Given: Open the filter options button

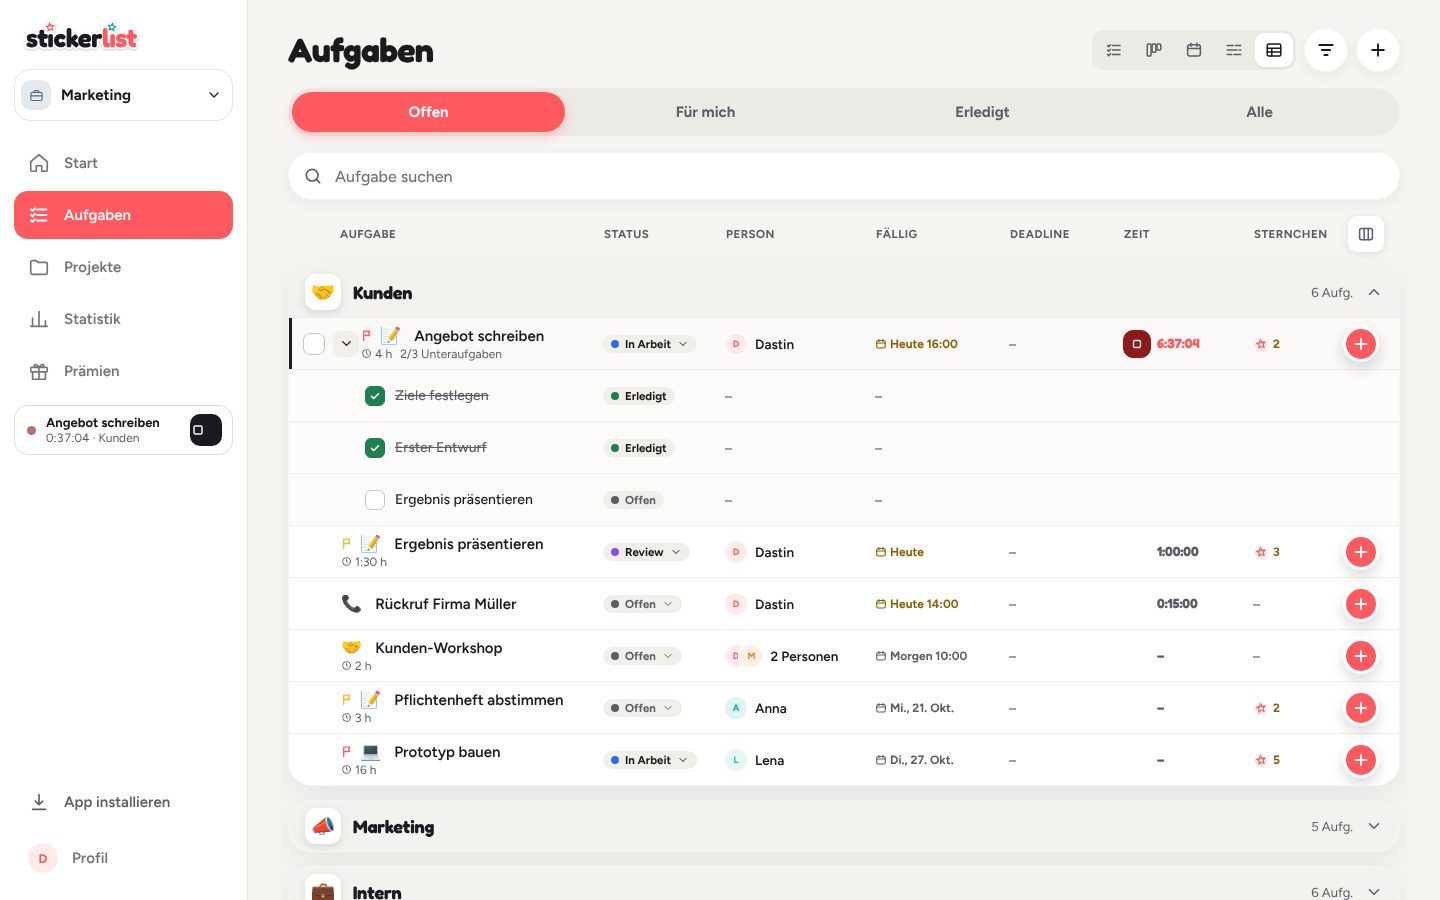Looking at the screenshot, I should point(1326,50).
